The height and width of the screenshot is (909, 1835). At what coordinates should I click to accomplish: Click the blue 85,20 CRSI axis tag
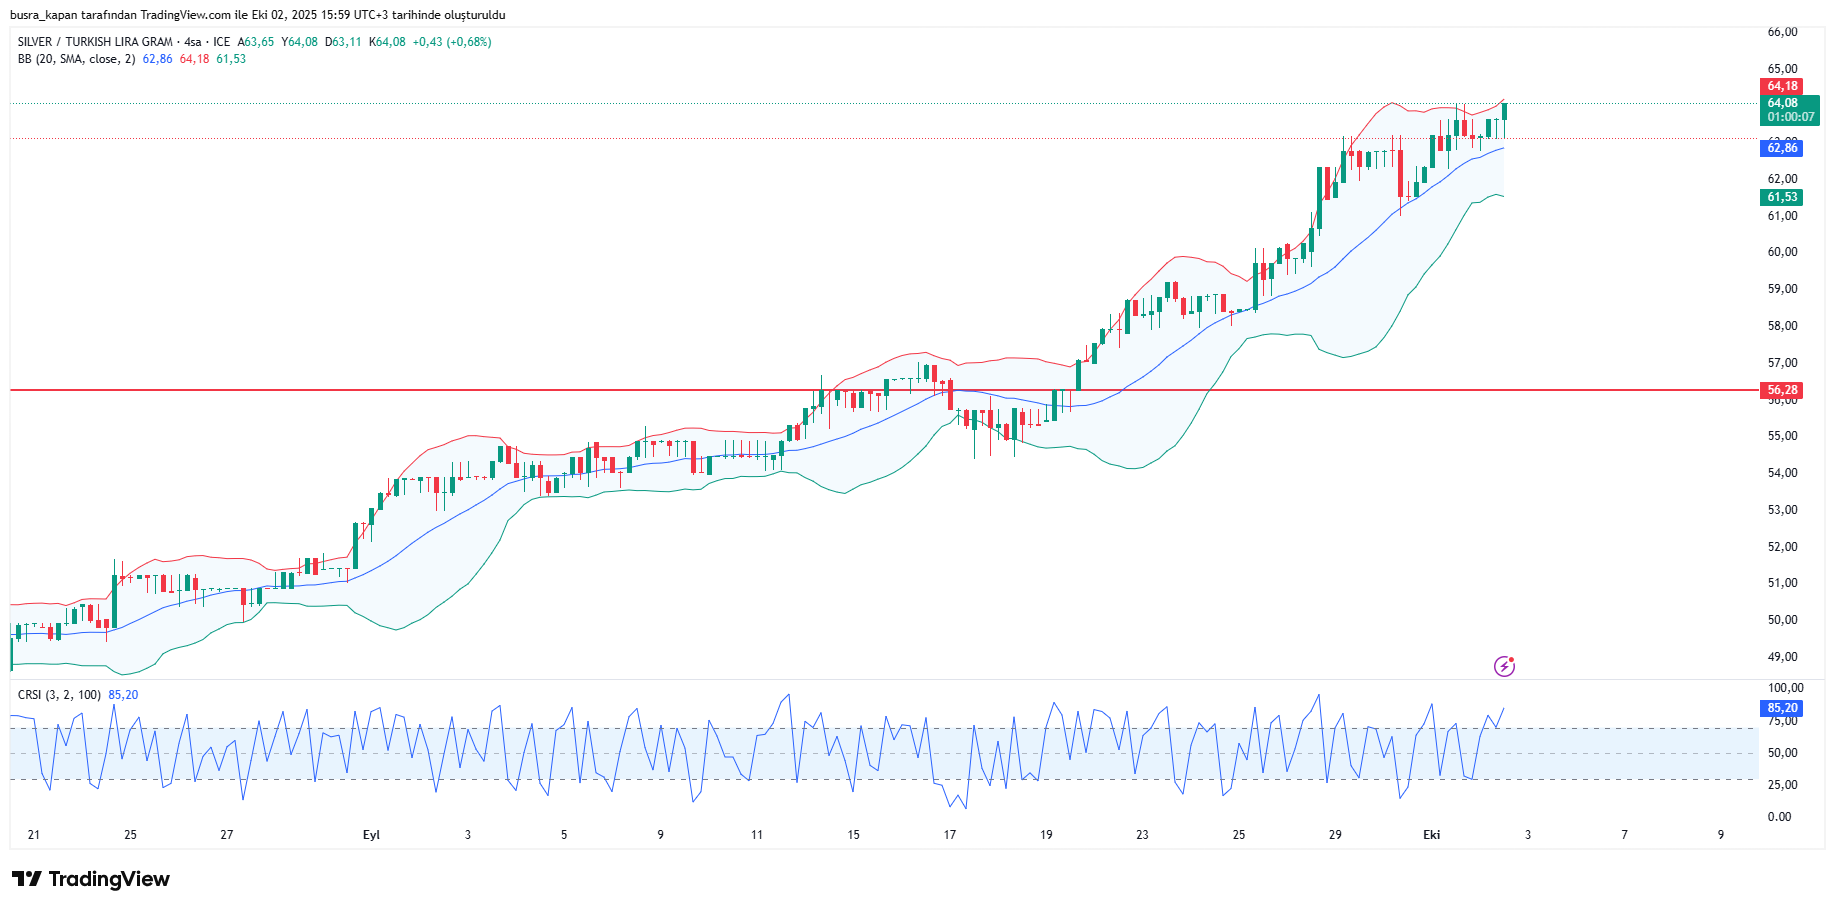(x=1781, y=708)
